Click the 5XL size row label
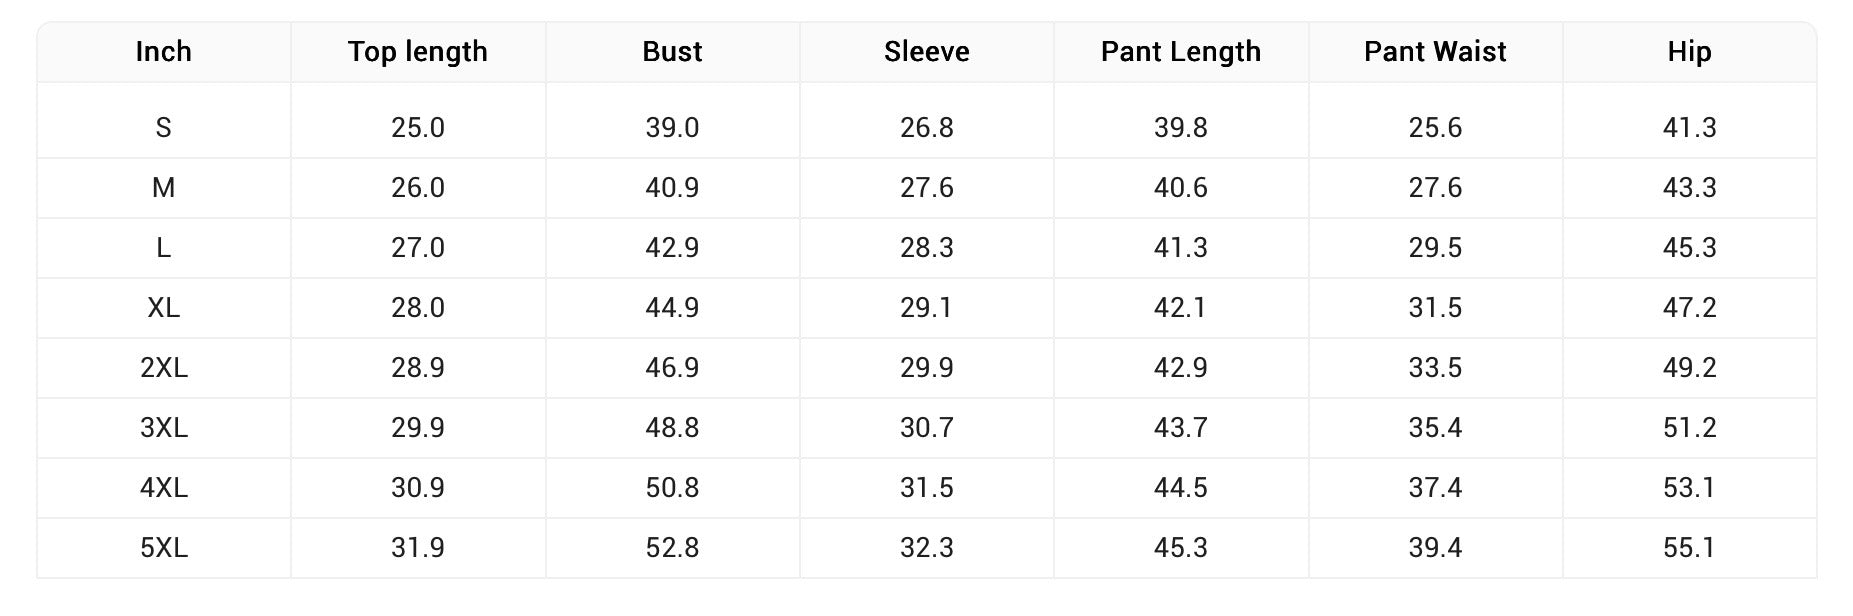This screenshot has width=1853, height=616. coord(163,548)
